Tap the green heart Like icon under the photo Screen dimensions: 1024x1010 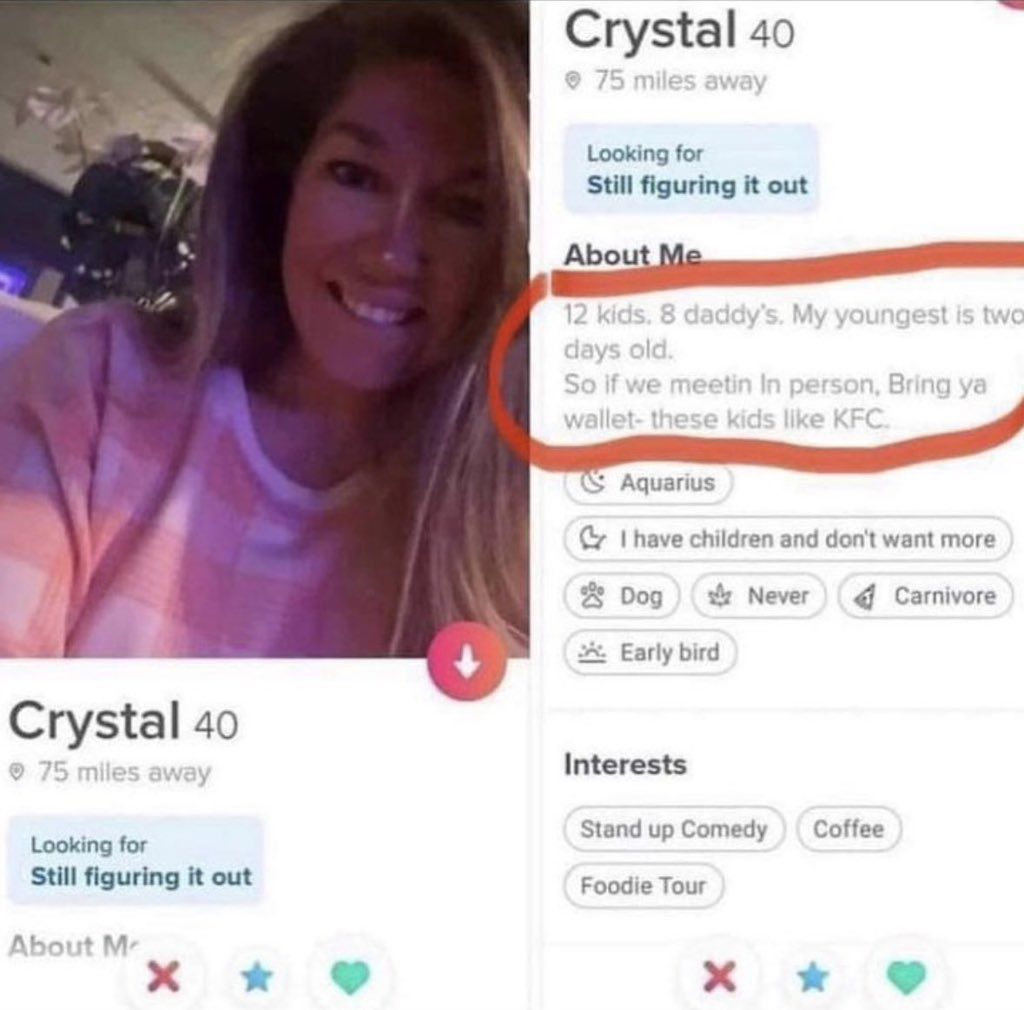(x=351, y=977)
